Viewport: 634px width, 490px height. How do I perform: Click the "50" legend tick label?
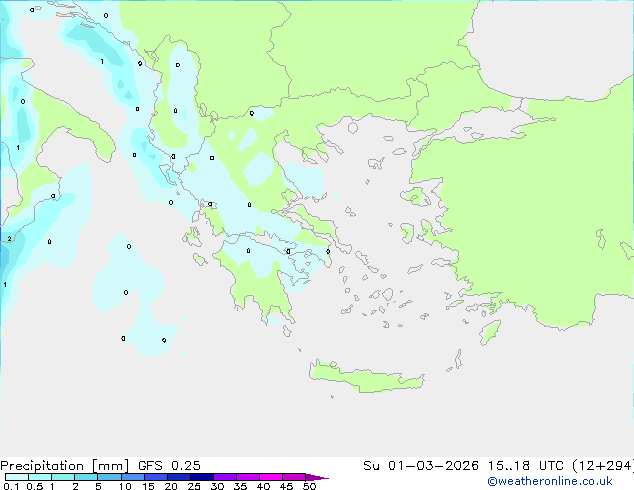coord(309,486)
